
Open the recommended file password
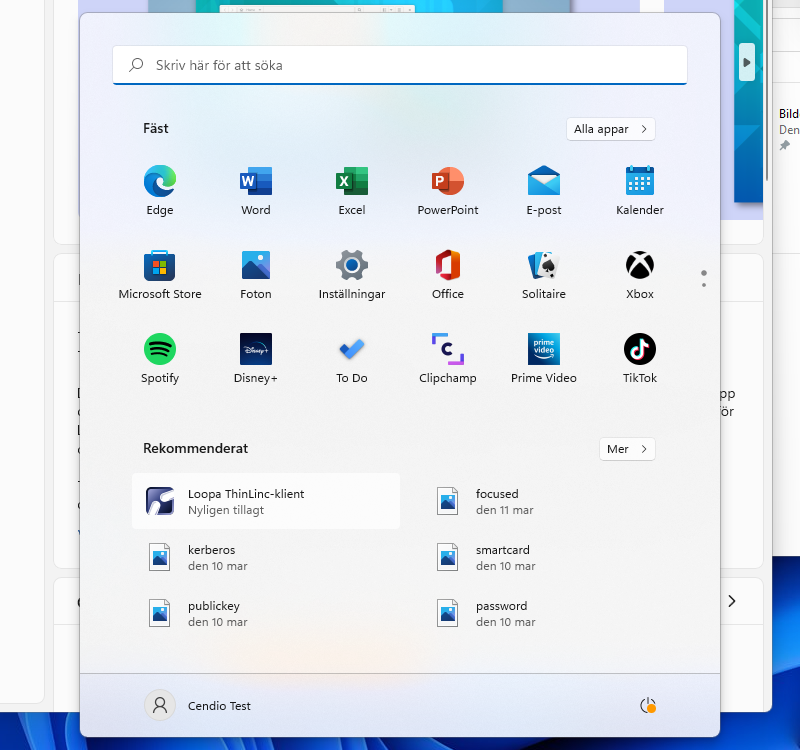(x=553, y=613)
